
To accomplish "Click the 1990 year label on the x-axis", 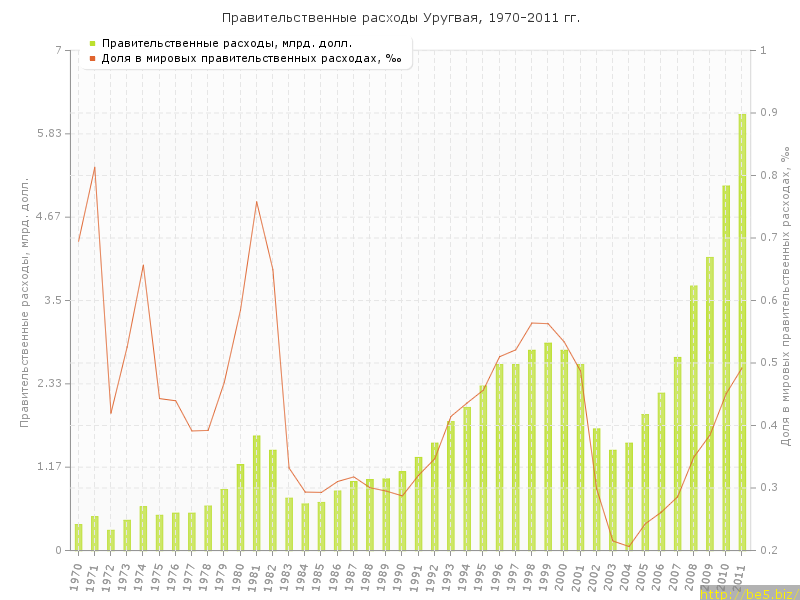I will 400,574.
